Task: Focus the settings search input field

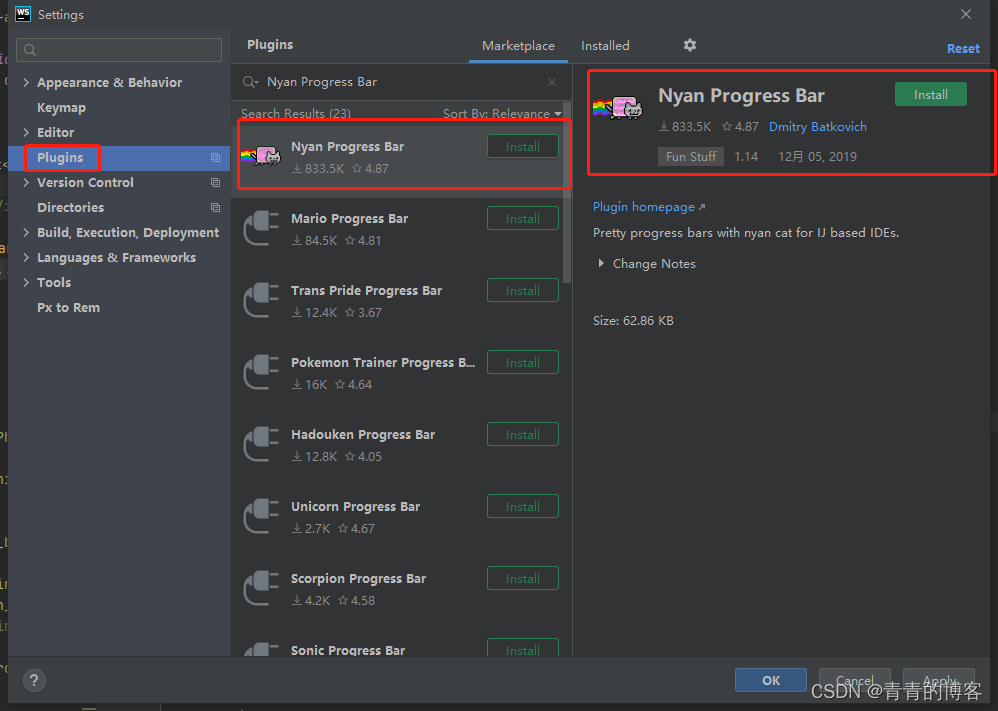Action: tap(119, 50)
